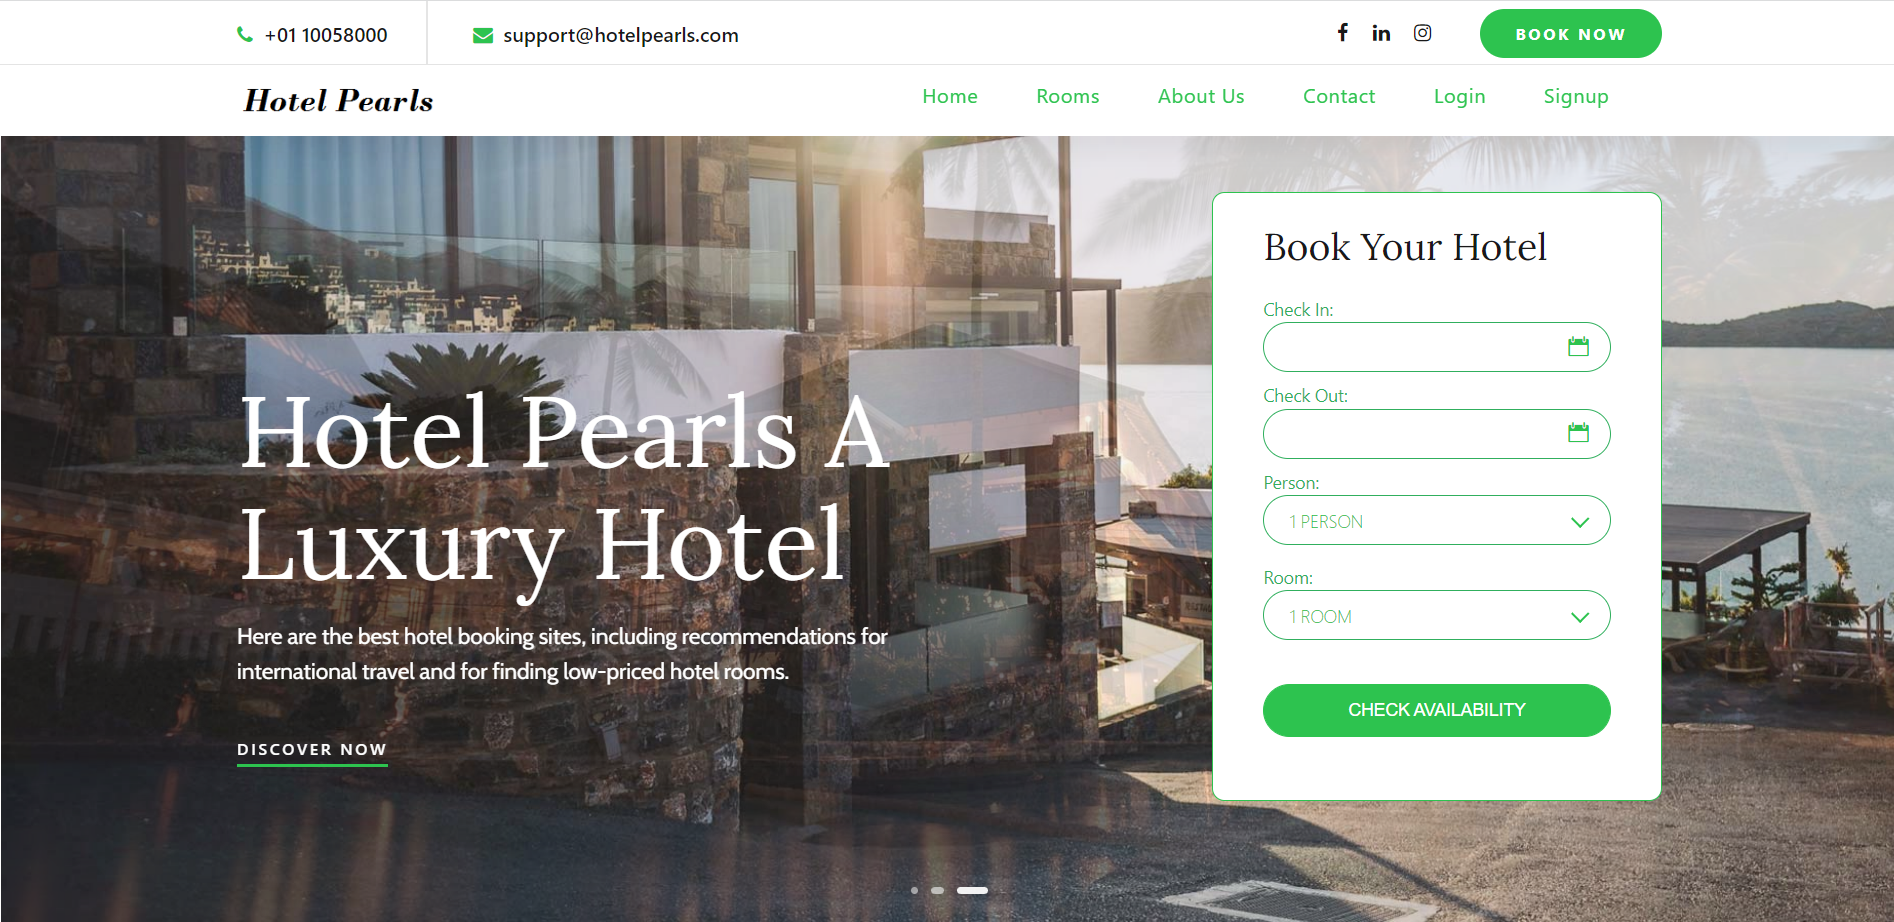
Task: Click into the Check In date field
Action: click(x=1437, y=347)
